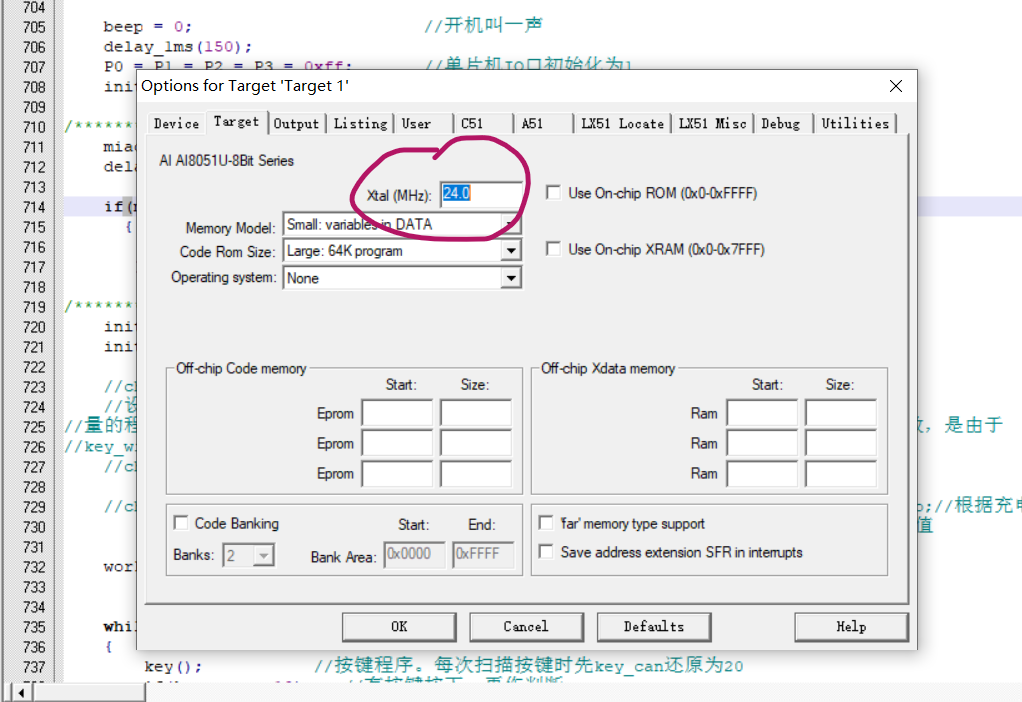Open the Debug tab
Viewport: 1022px width, 702px height.
point(780,123)
